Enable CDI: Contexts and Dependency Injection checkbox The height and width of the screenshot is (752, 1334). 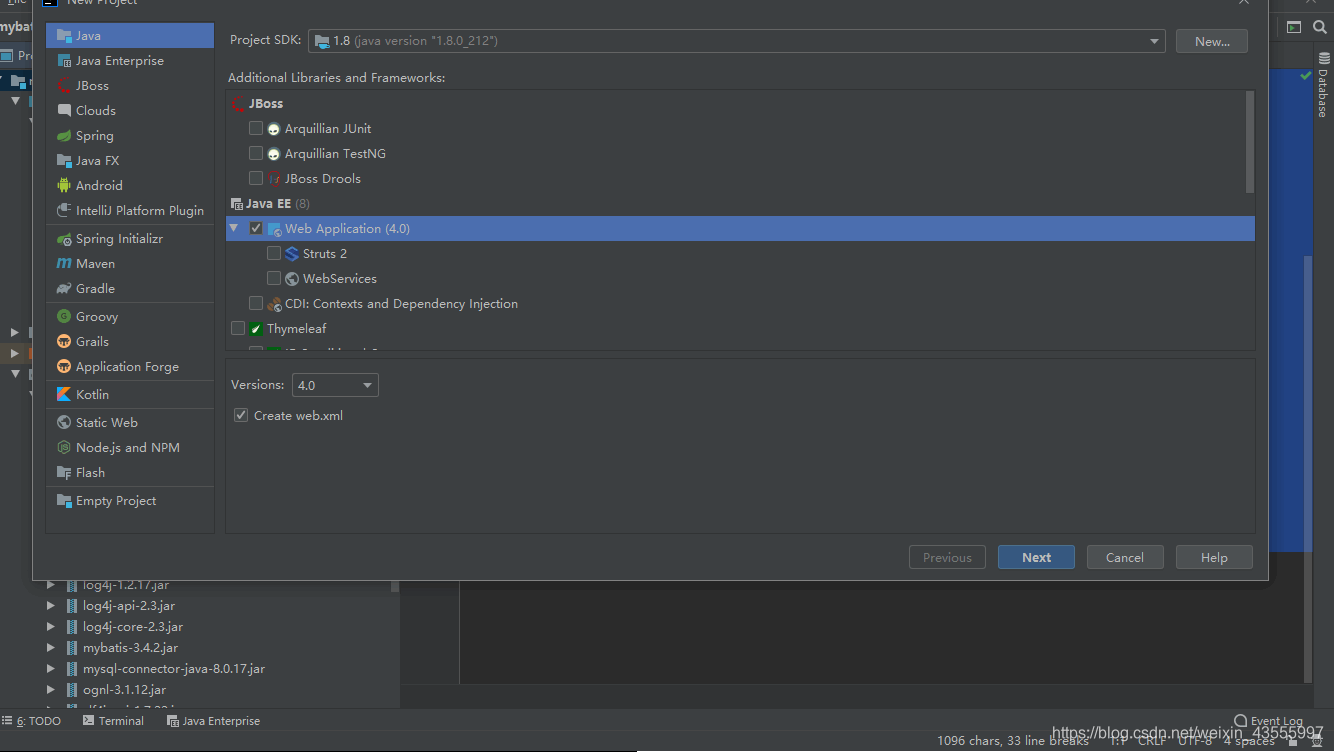(256, 303)
